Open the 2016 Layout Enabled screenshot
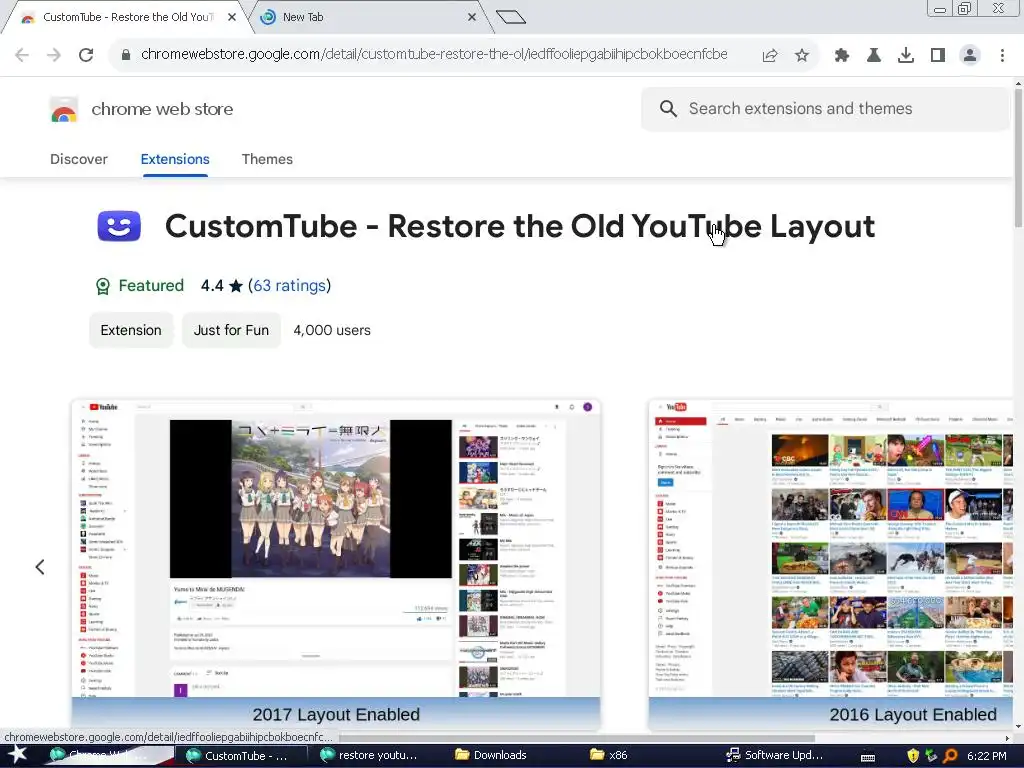This screenshot has width=1024, height=768. coord(830,565)
